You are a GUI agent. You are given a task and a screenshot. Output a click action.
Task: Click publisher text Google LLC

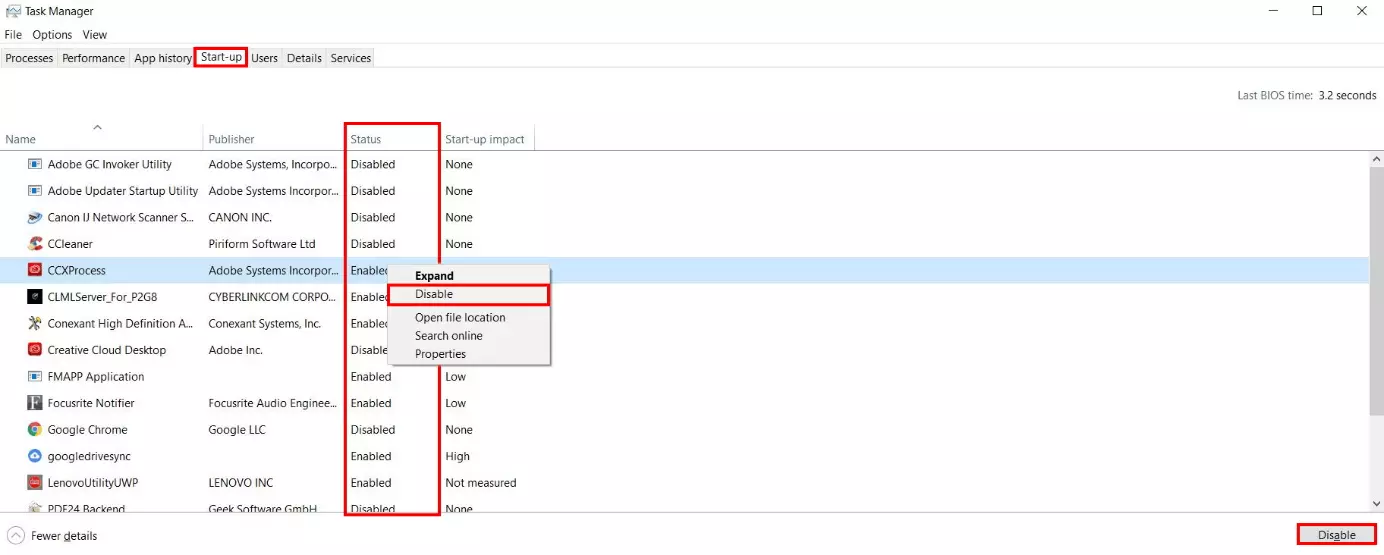click(x=237, y=430)
